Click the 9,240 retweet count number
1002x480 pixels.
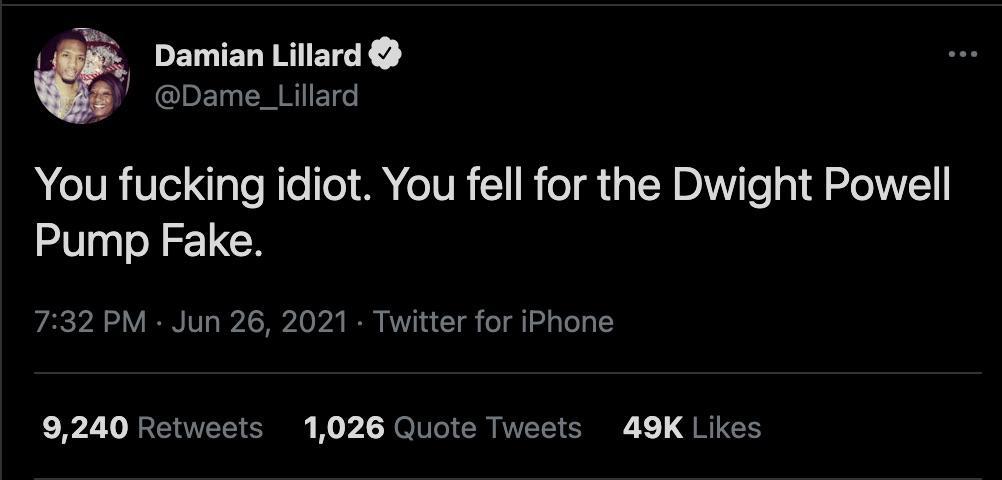[x=85, y=428]
